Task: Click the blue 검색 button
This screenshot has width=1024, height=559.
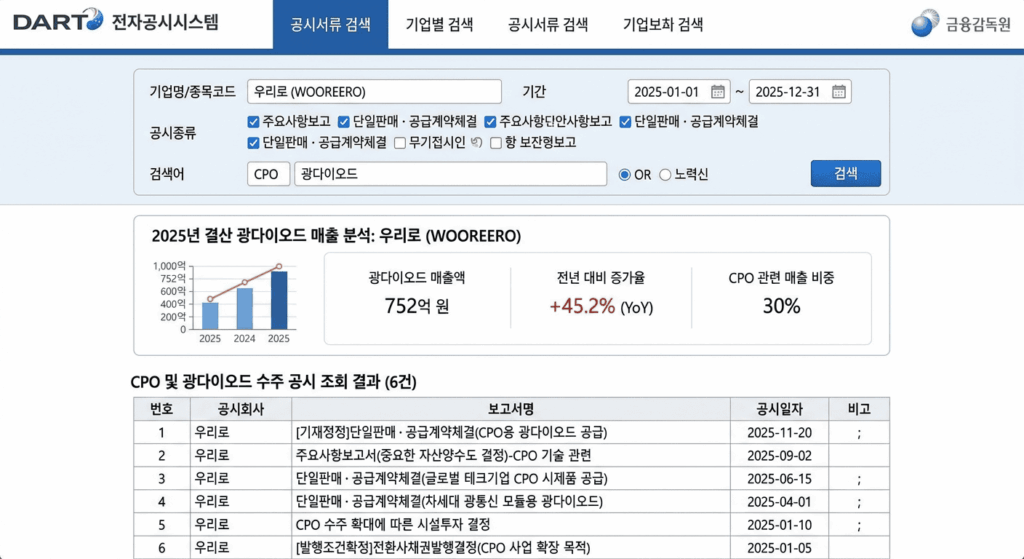Action: coord(846,173)
